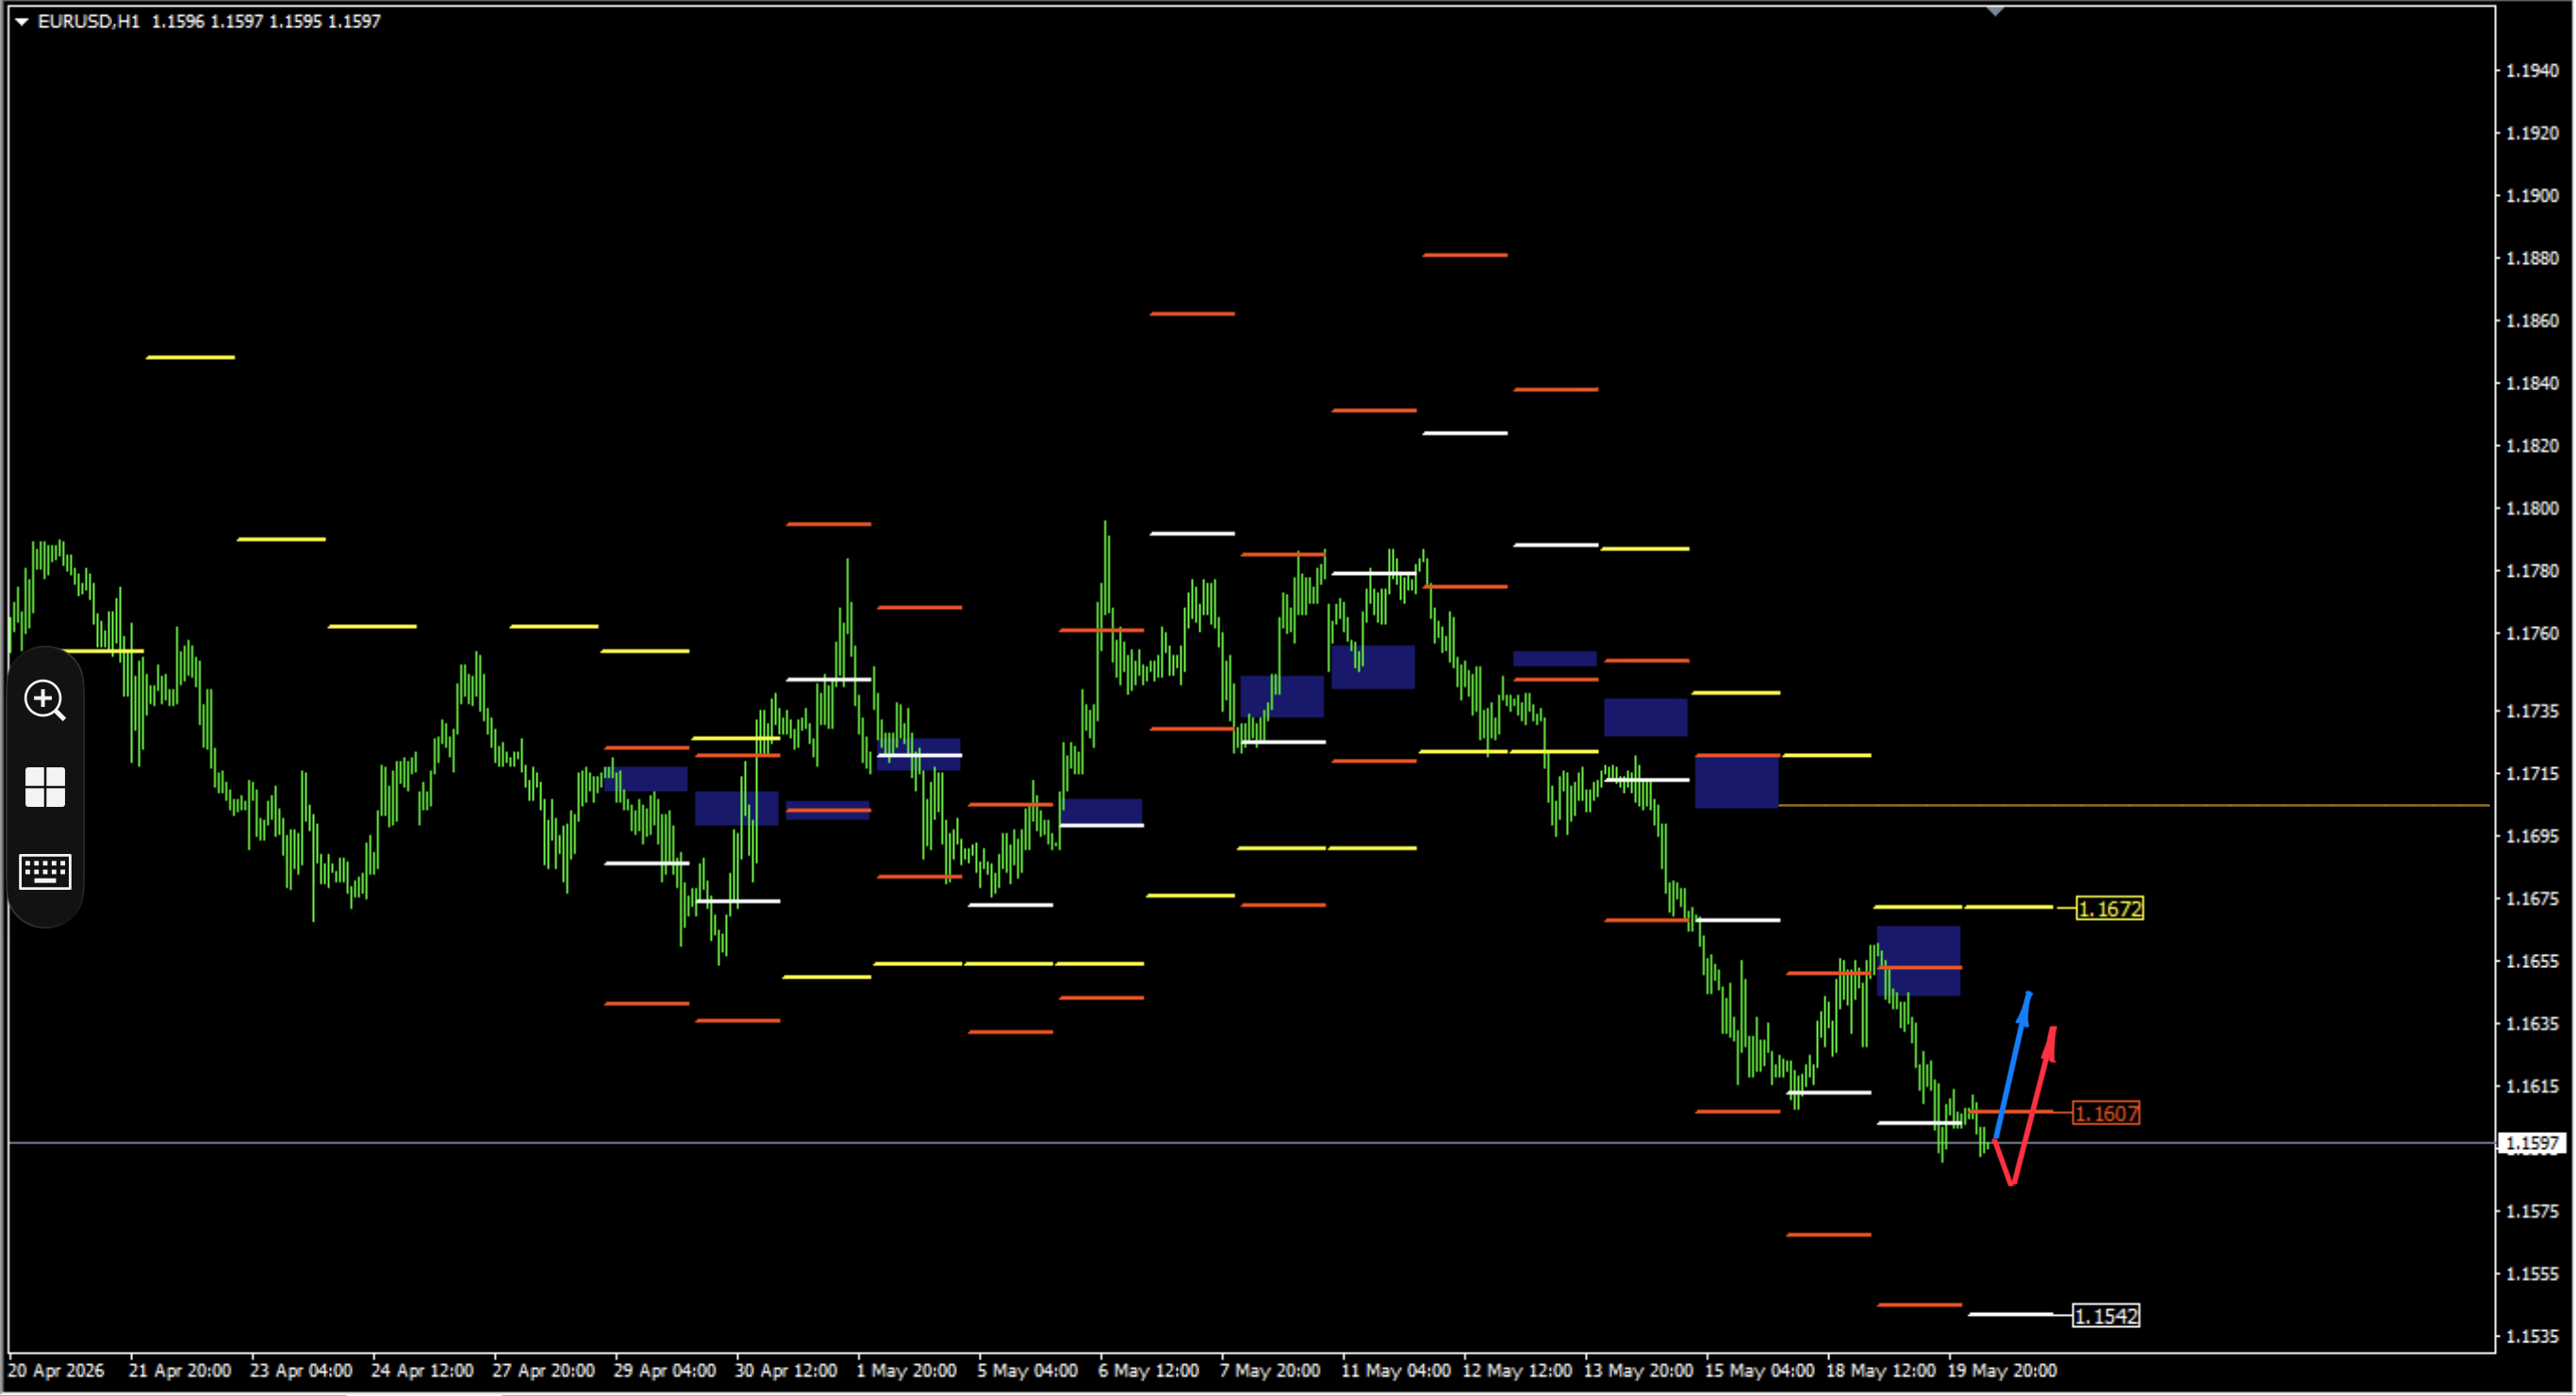Click the 20 Apr 2026 date label
This screenshot has height=1396, width=2576.
56,1370
